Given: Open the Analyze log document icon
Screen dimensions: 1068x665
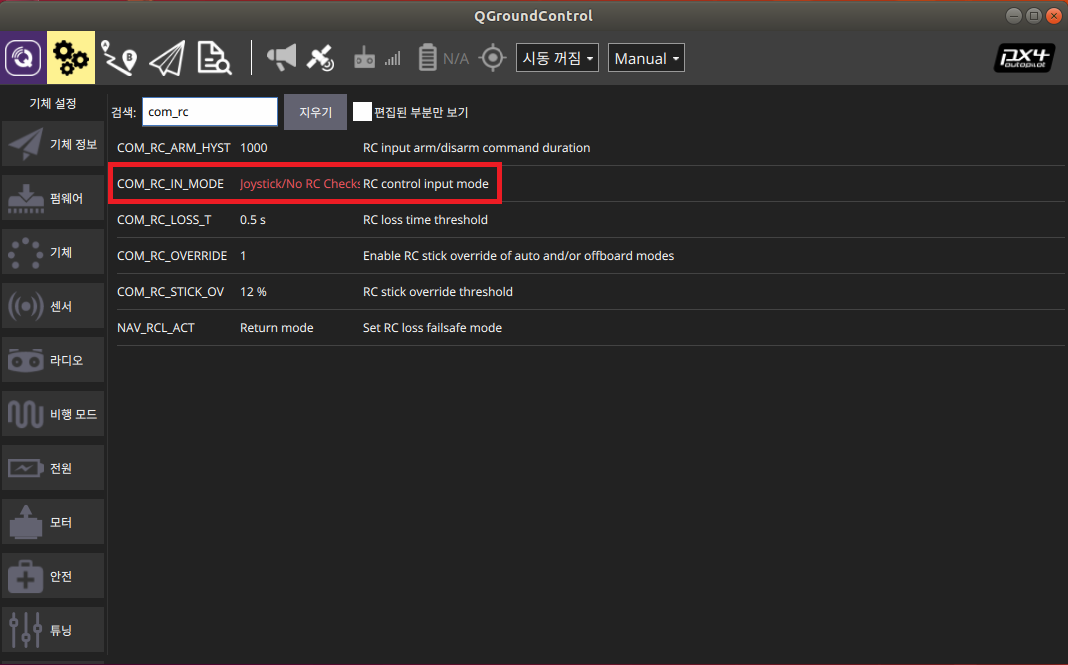Looking at the screenshot, I should [x=214, y=58].
